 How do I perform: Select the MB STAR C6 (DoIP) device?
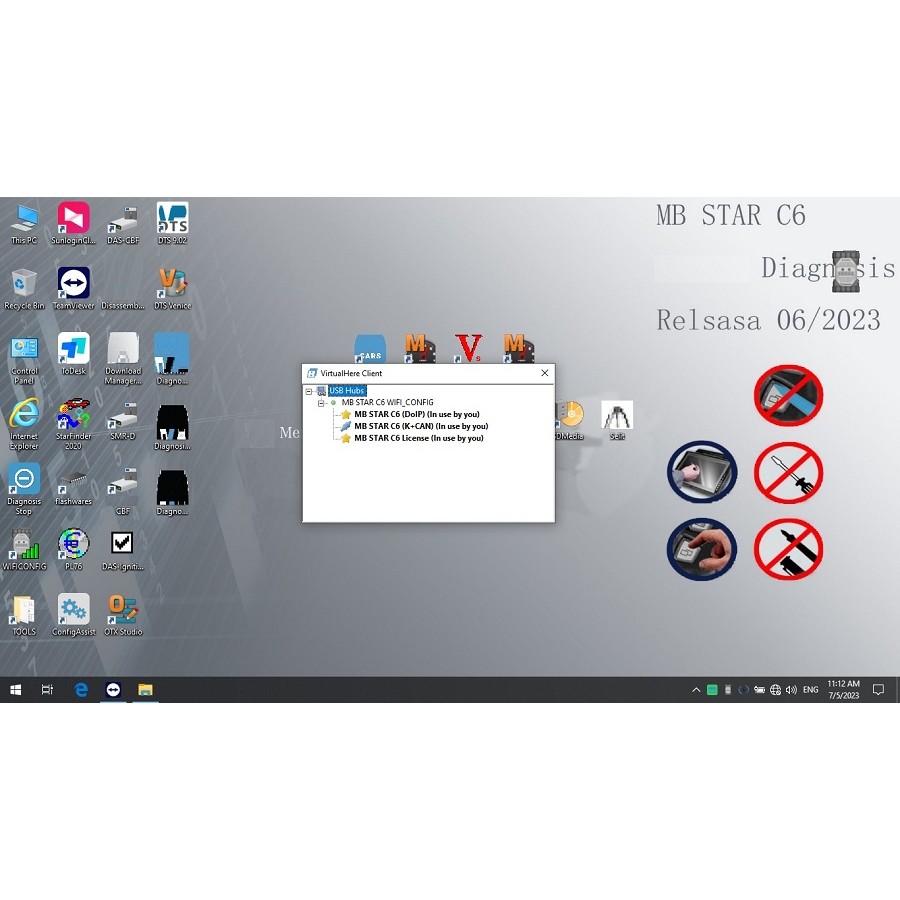click(417, 414)
